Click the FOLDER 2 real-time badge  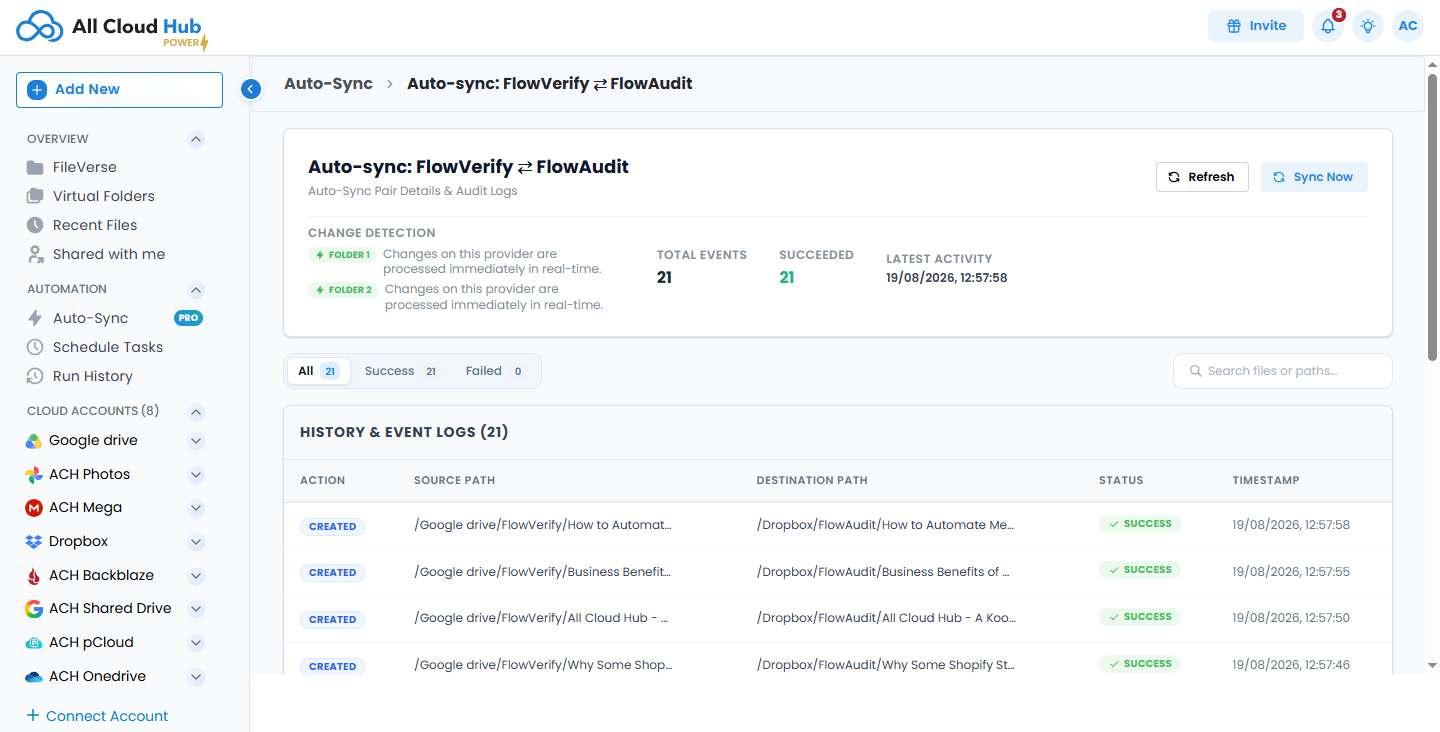pyautogui.click(x=343, y=290)
